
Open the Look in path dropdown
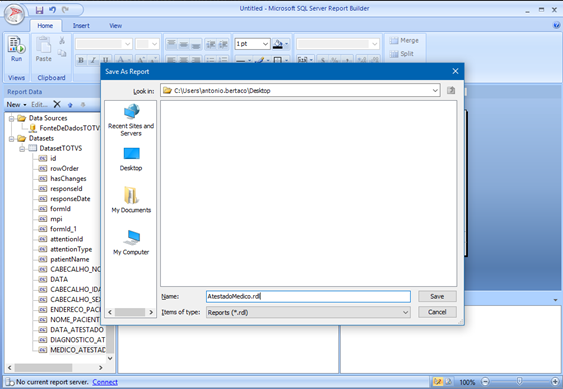[x=435, y=91]
